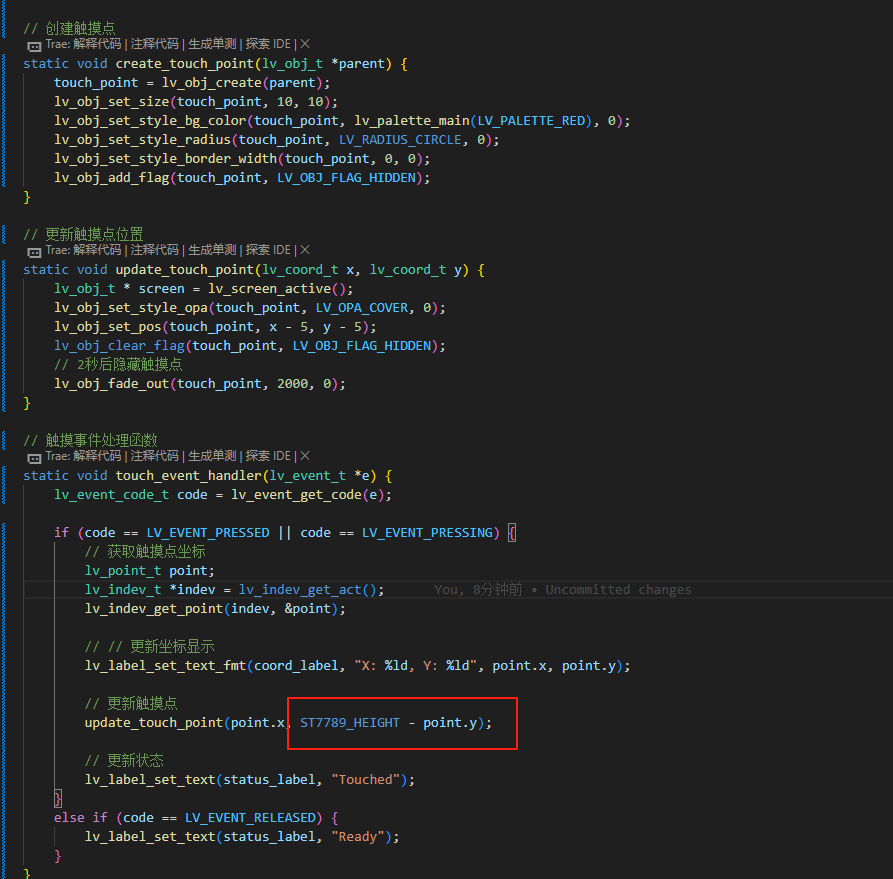This screenshot has height=879, width=893.
Task: Click the lv_obj_set_size function call
Action: (x=112, y=102)
